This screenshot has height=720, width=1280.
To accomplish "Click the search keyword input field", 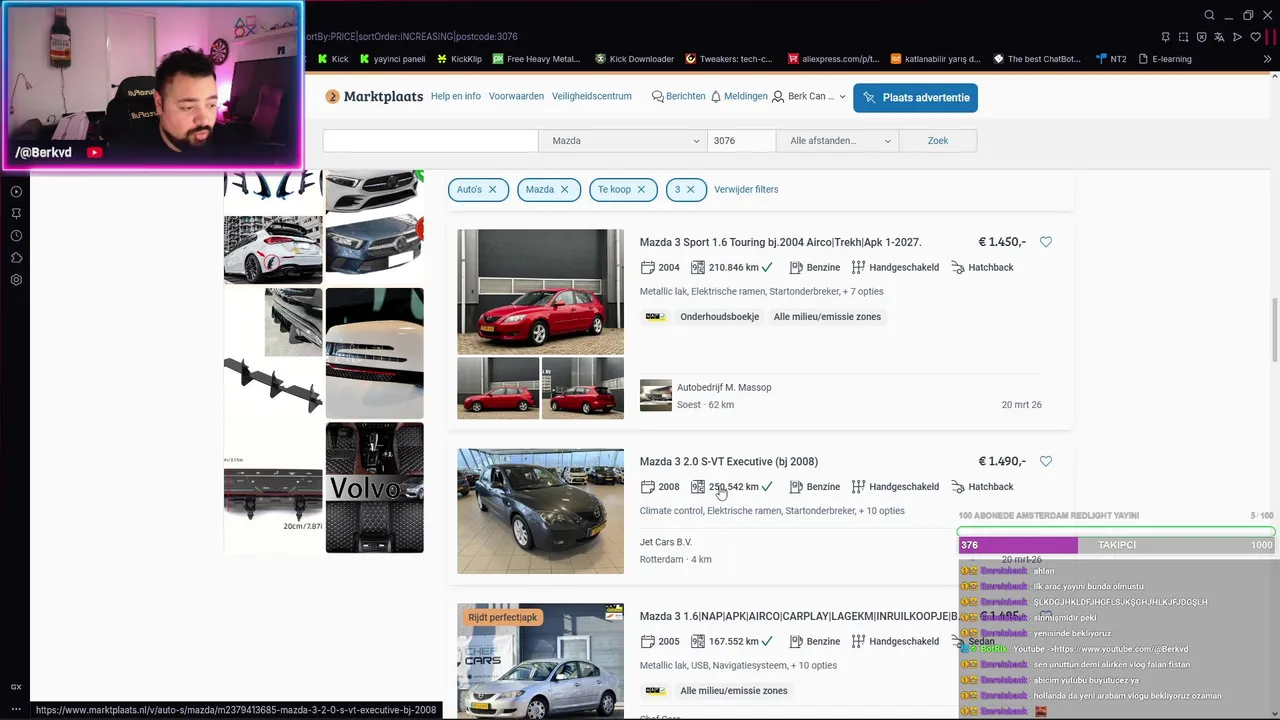I will tap(430, 141).
